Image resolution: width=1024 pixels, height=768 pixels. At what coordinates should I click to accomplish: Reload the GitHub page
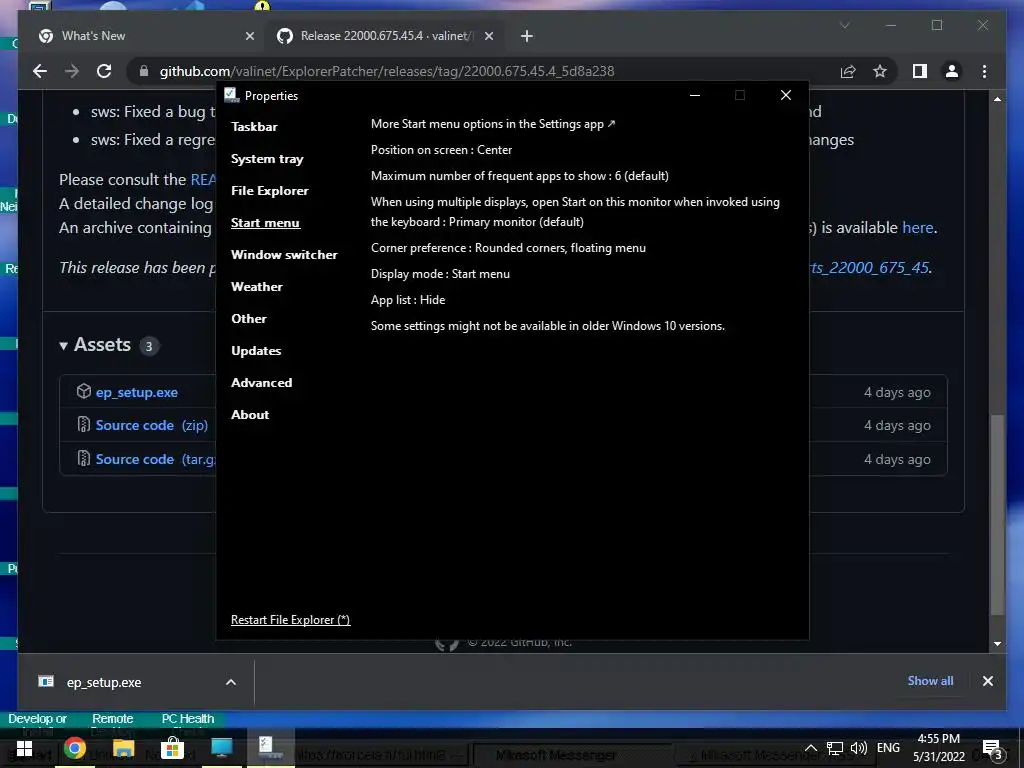(104, 71)
